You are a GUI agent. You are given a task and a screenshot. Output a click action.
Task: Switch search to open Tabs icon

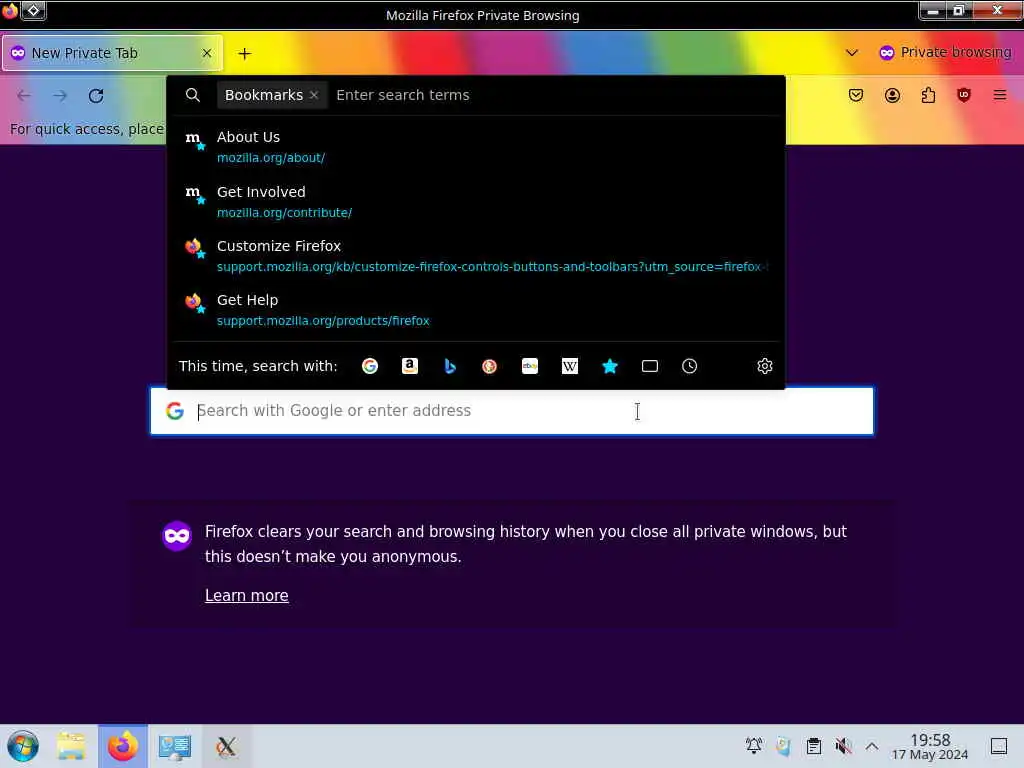click(650, 366)
